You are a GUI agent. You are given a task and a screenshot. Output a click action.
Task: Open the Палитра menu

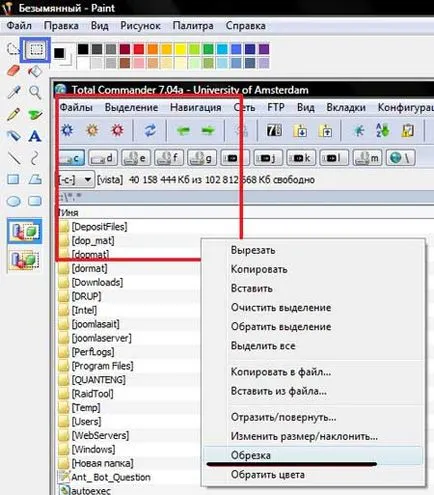[193, 26]
